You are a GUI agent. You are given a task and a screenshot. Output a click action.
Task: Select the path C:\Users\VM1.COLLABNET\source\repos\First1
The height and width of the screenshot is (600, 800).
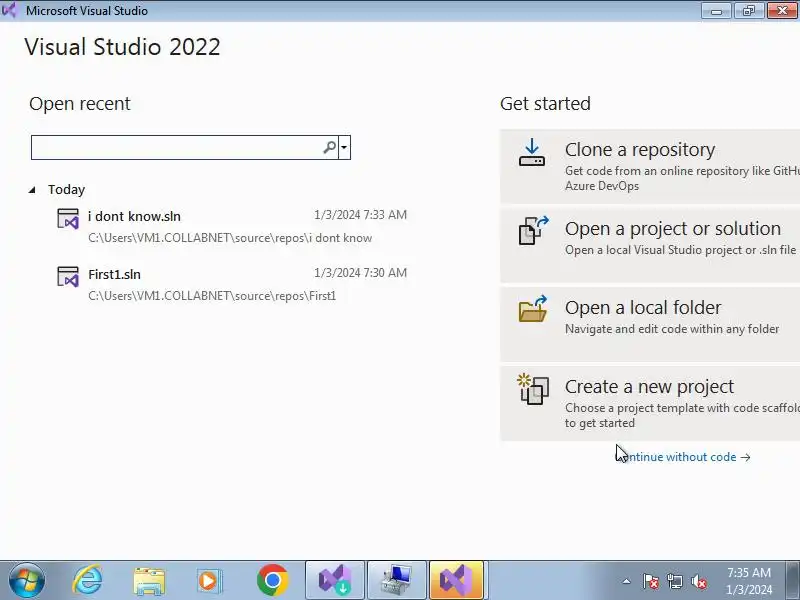pos(212,296)
